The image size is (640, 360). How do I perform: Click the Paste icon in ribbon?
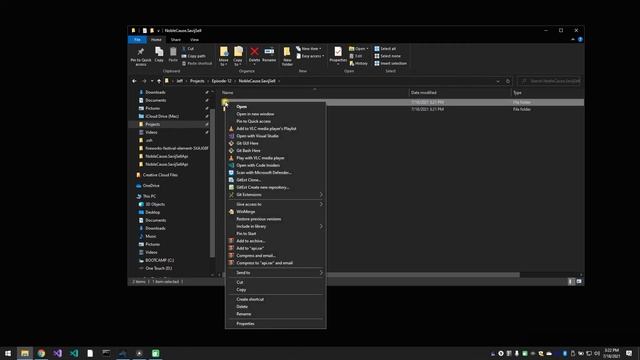(x=173, y=55)
